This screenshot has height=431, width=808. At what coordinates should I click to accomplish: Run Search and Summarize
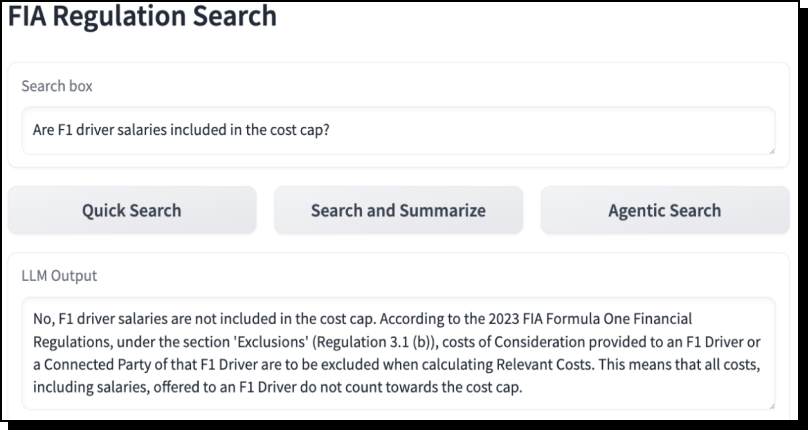coord(398,210)
